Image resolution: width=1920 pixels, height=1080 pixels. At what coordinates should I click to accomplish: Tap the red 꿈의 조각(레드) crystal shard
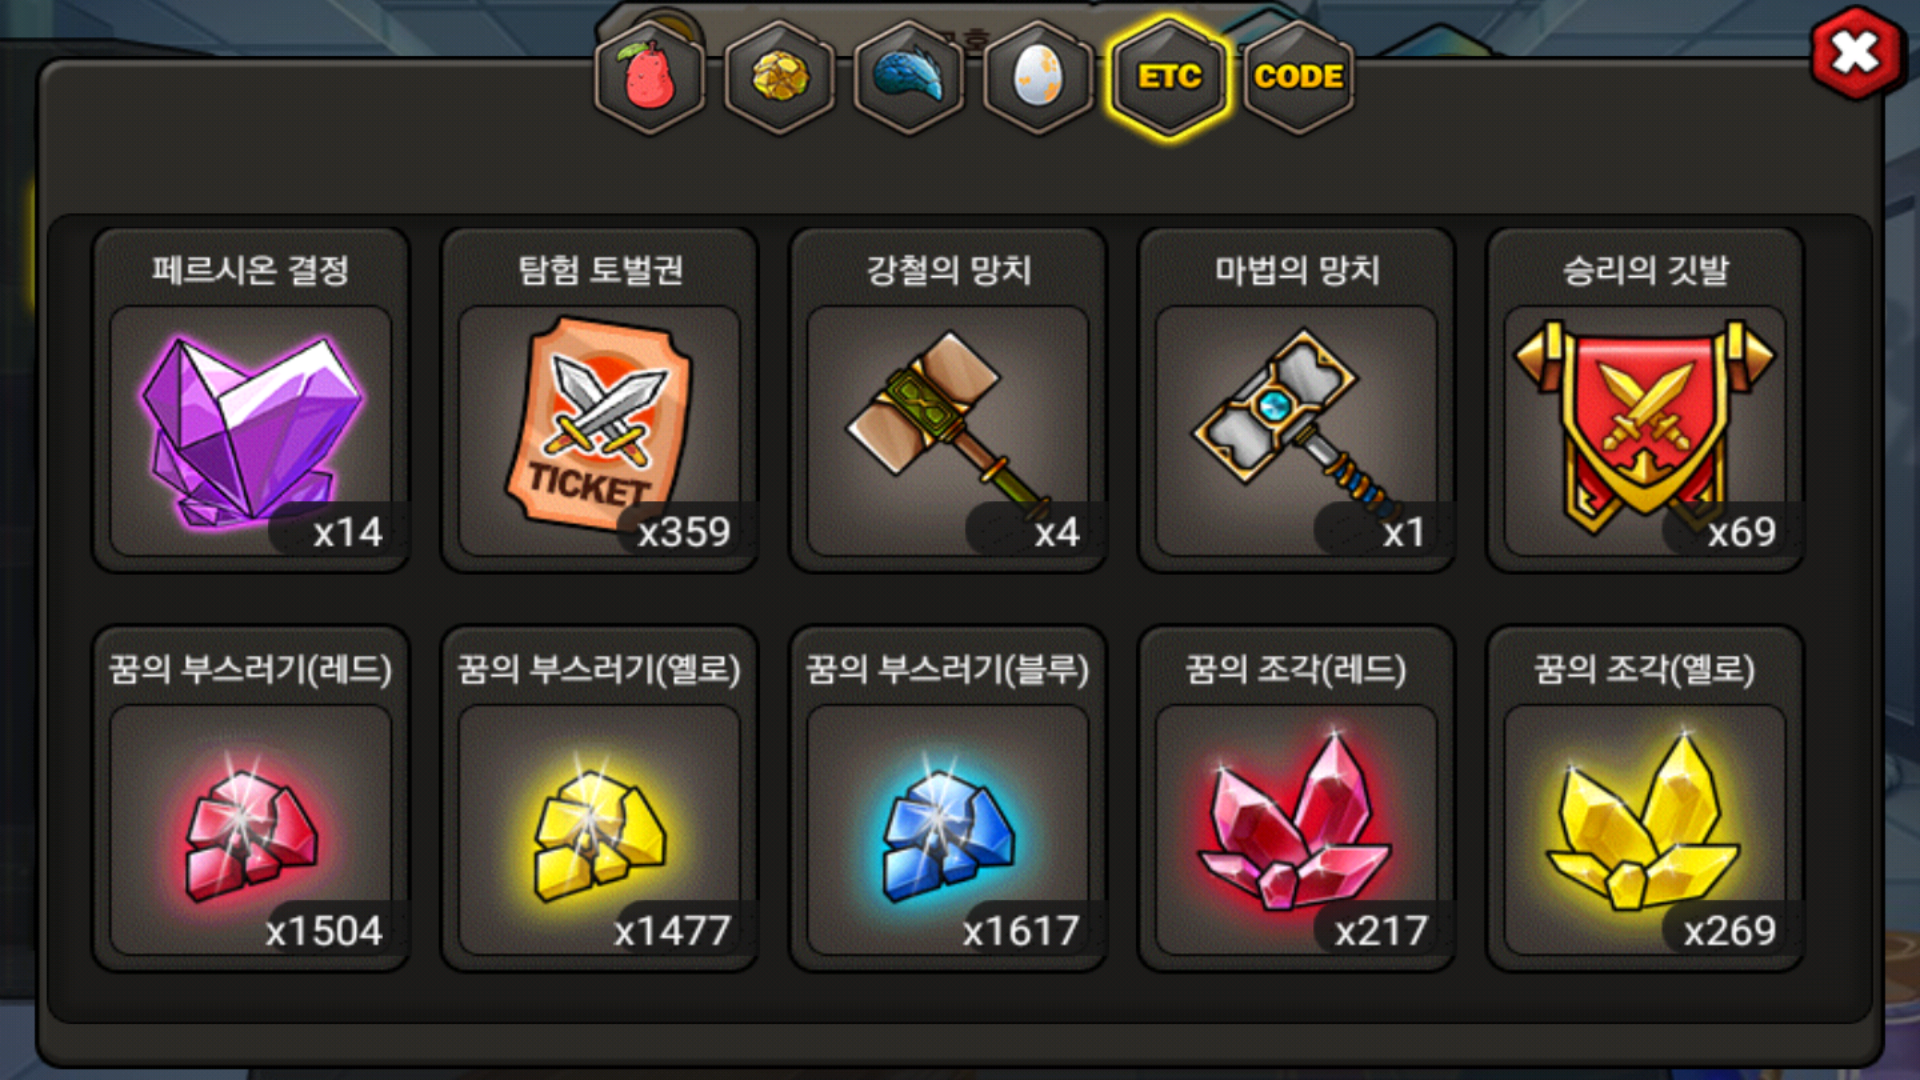(1297, 830)
